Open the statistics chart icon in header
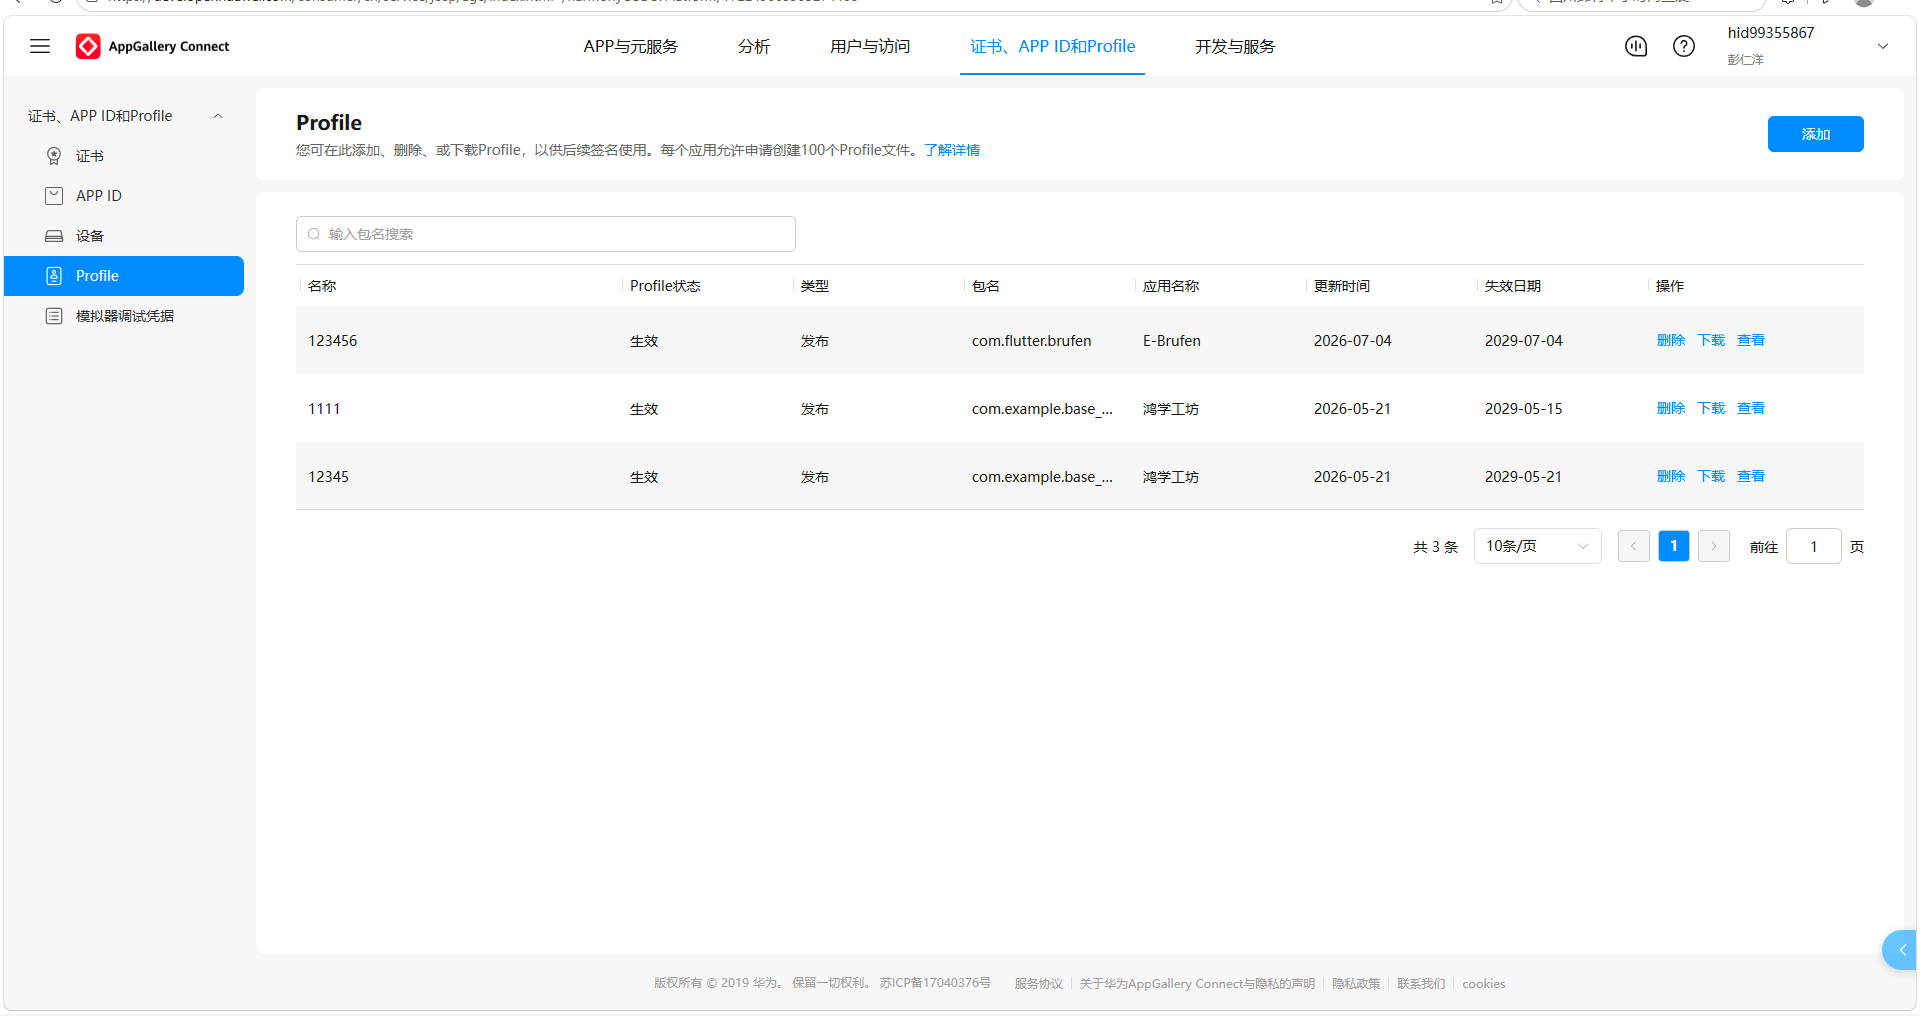1920x1016 pixels. pyautogui.click(x=1636, y=46)
